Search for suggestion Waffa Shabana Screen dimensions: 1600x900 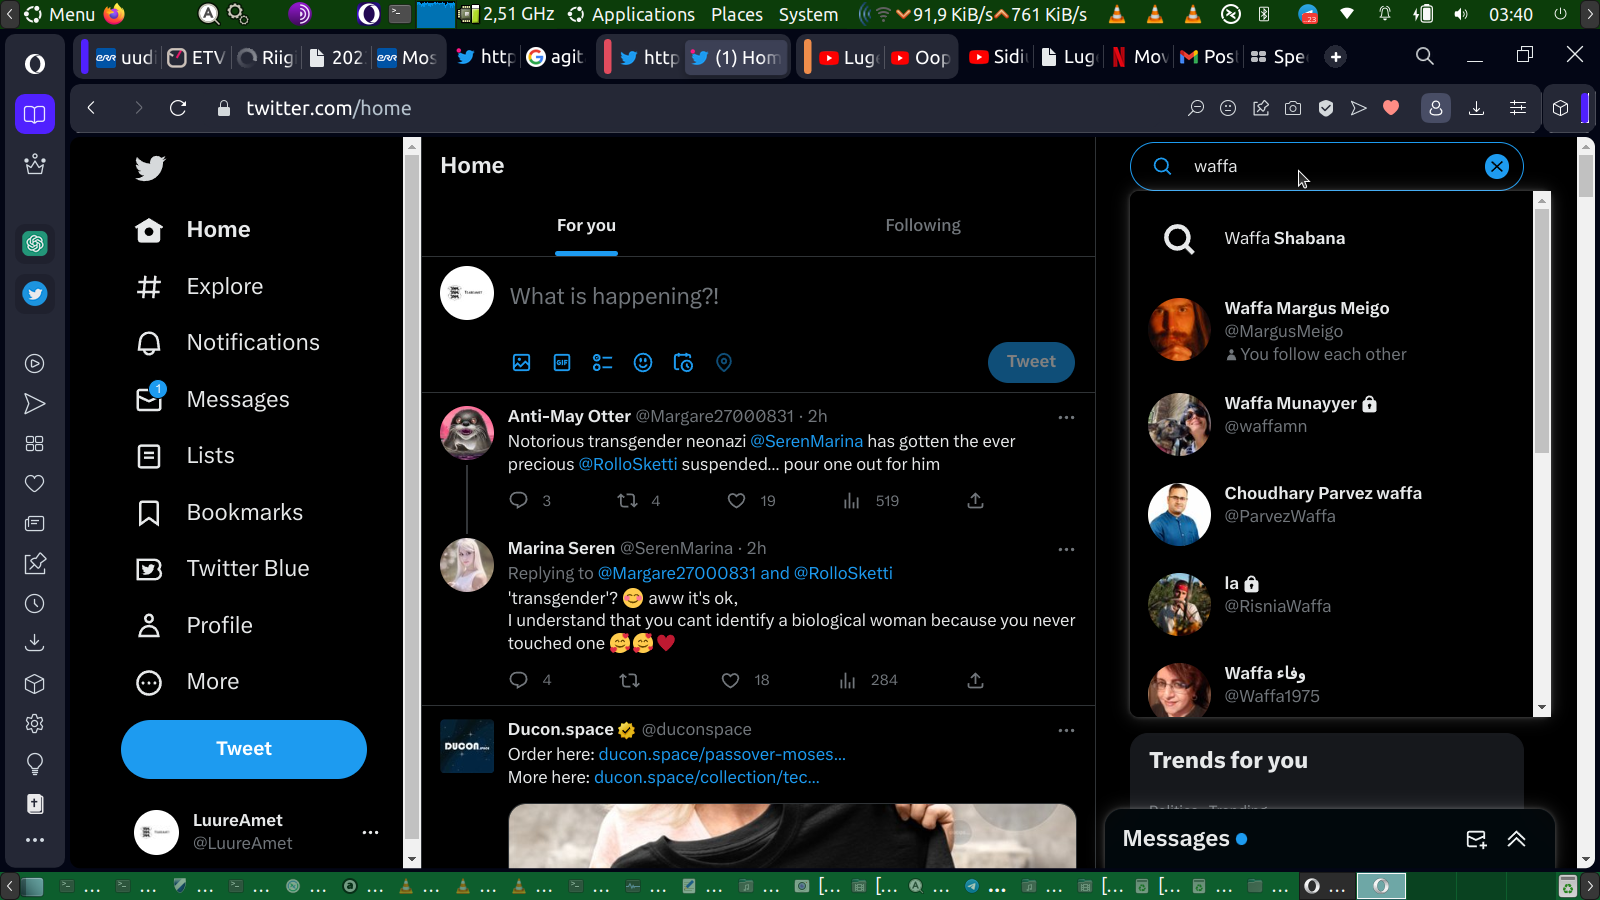pos(1330,239)
